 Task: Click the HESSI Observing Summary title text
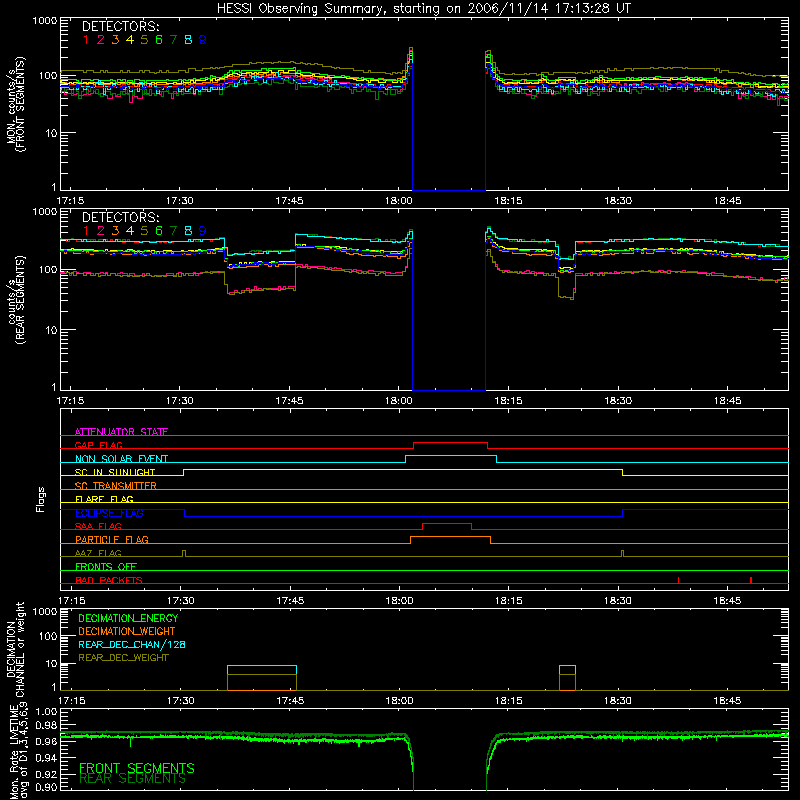point(424,8)
